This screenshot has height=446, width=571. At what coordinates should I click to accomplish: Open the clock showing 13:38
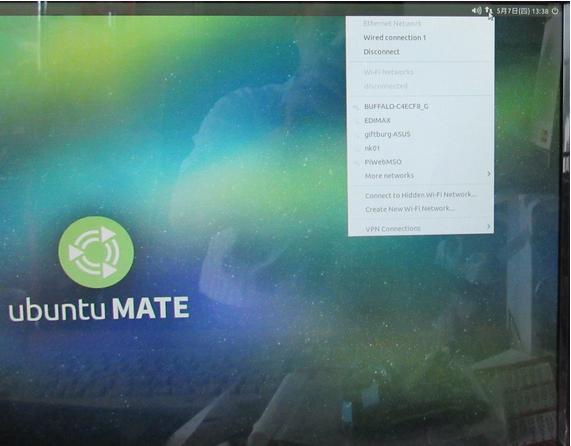click(x=522, y=11)
